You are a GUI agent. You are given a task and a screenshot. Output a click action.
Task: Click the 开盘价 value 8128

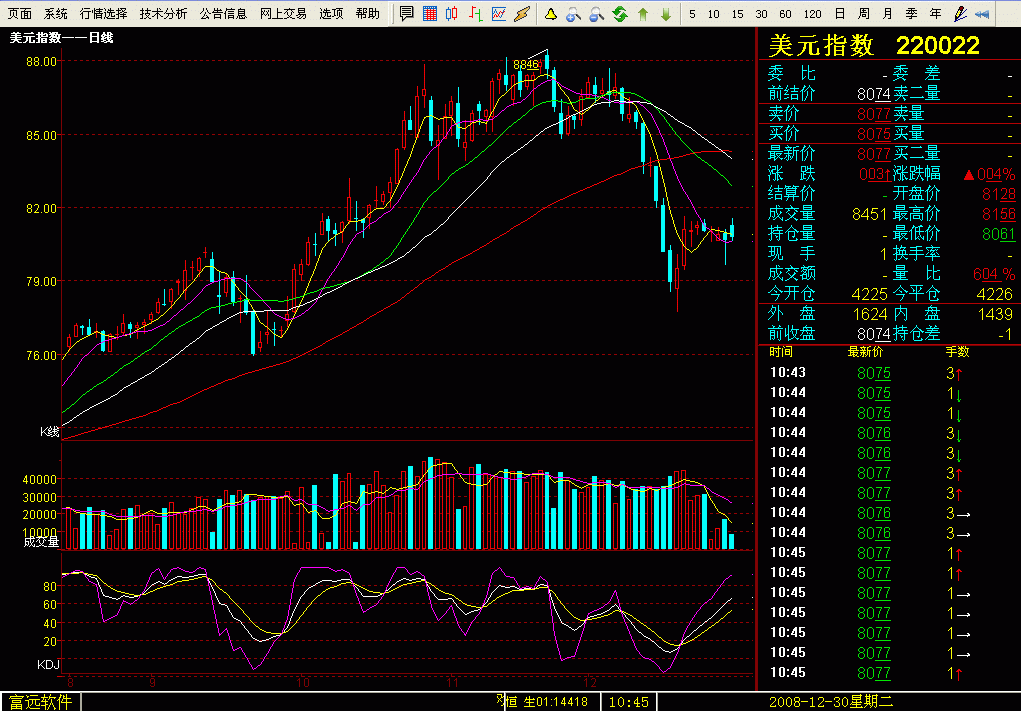[998, 194]
